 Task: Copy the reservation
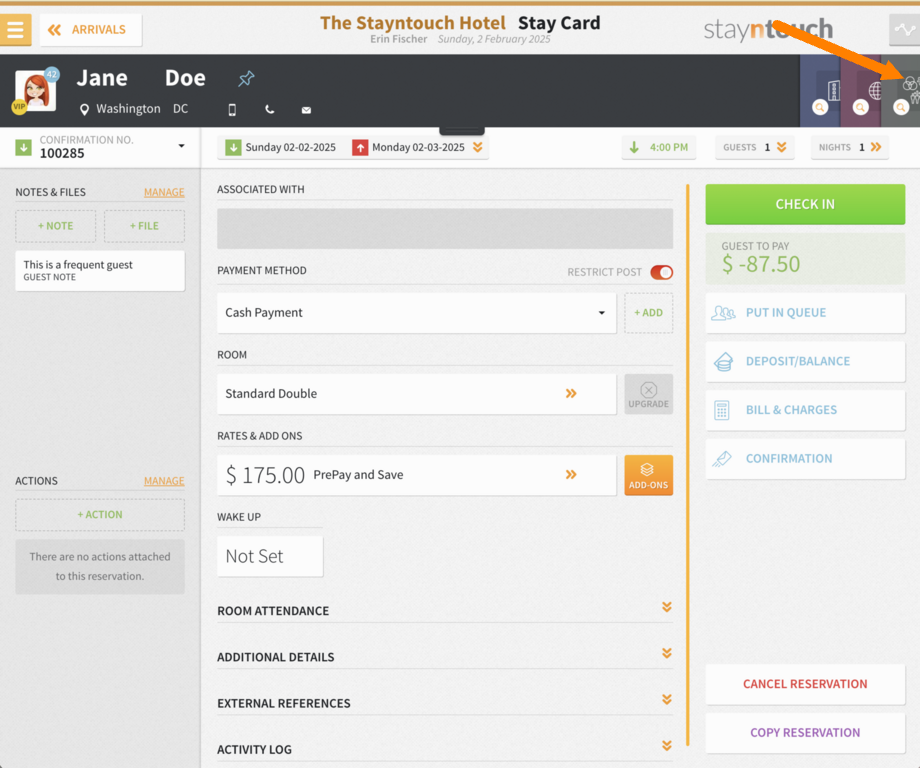805,733
